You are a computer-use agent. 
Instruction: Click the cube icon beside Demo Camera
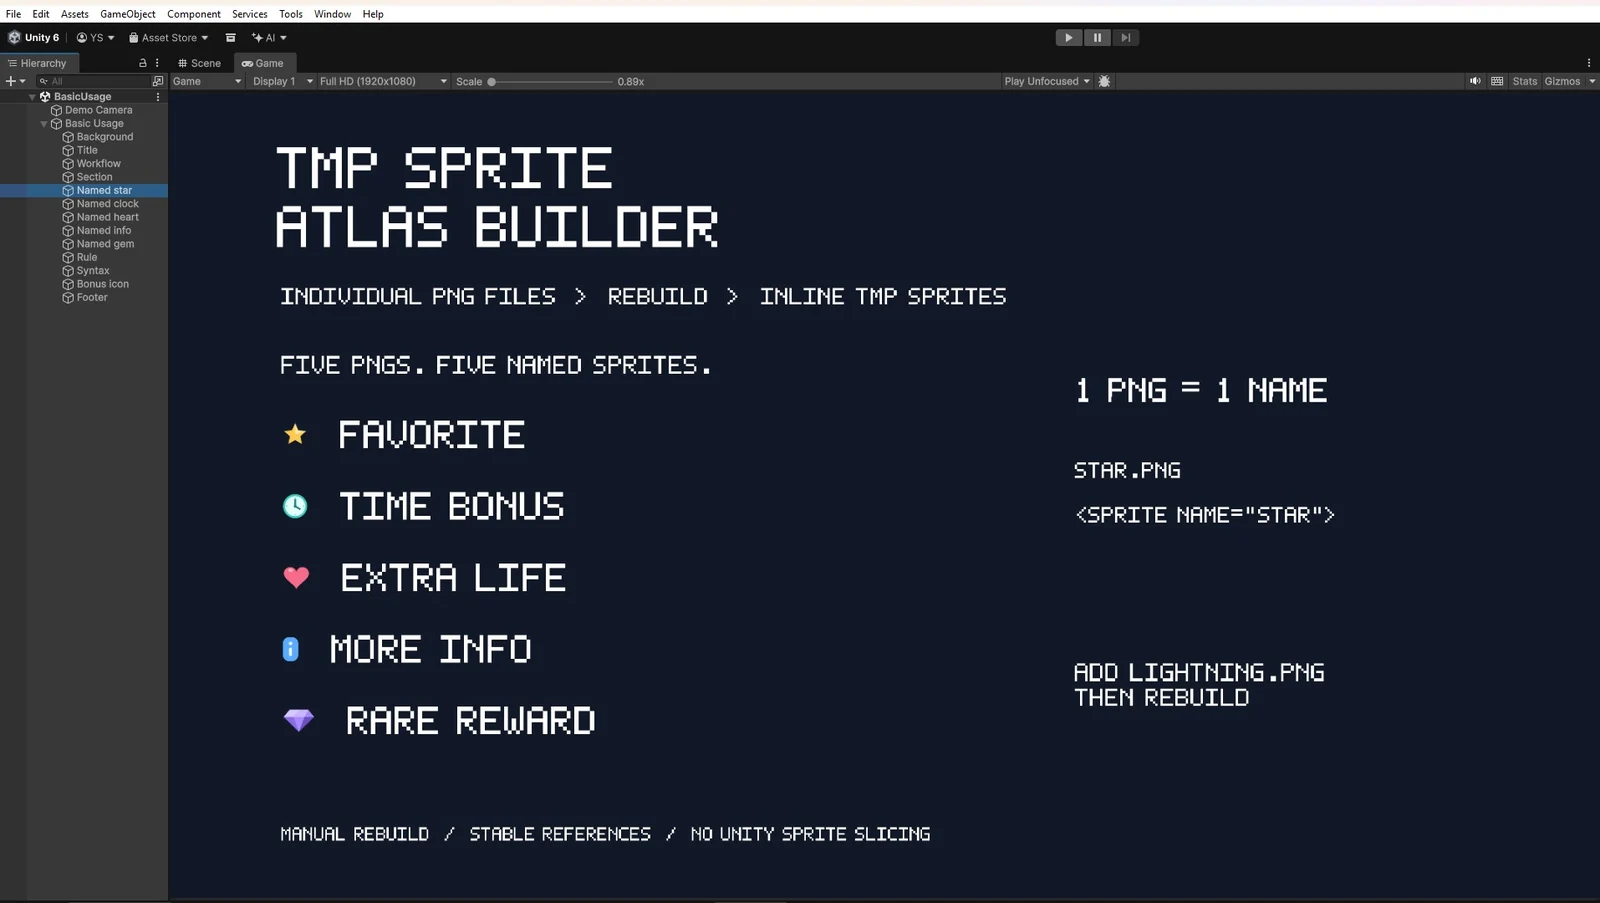point(56,110)
